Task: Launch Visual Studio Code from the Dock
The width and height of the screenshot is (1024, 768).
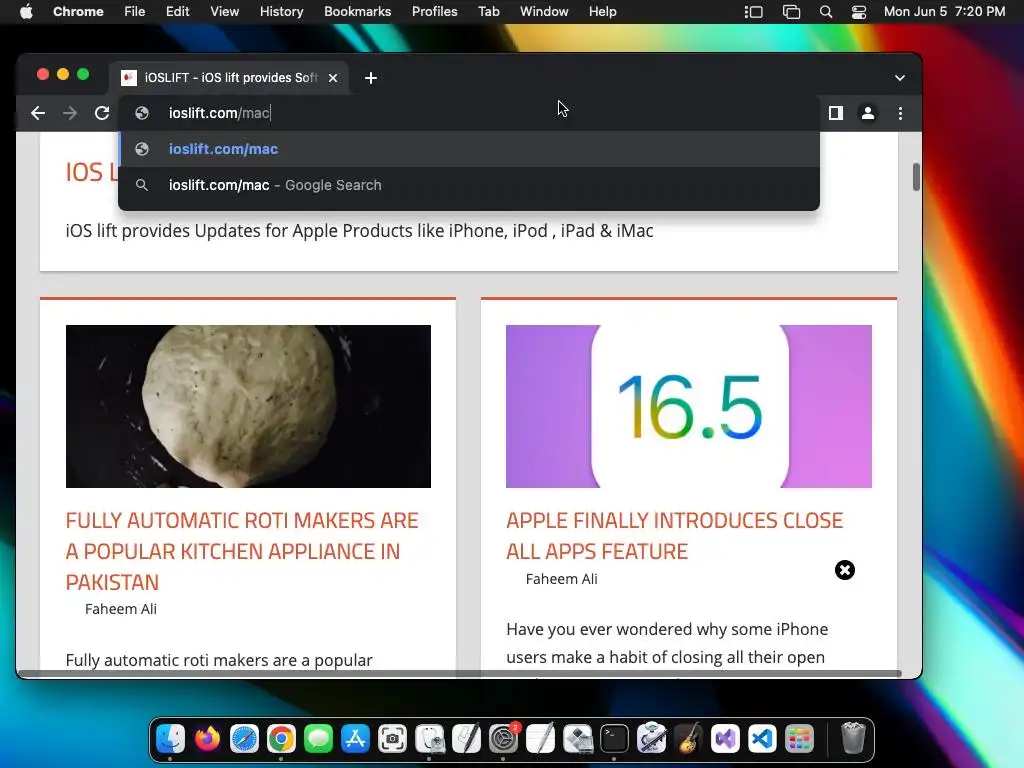Action: click(762, 739)
